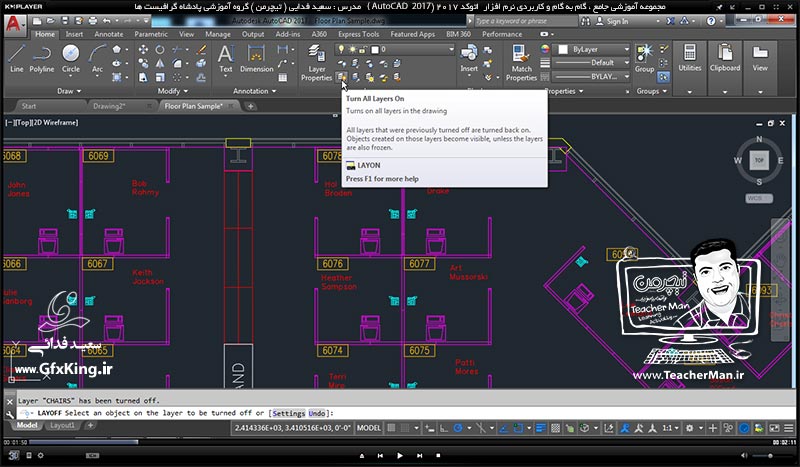This screenshot has width=800, height=467.
Task: Switch to the Drawing2 file tab
Action: click(x=109, y=106)
